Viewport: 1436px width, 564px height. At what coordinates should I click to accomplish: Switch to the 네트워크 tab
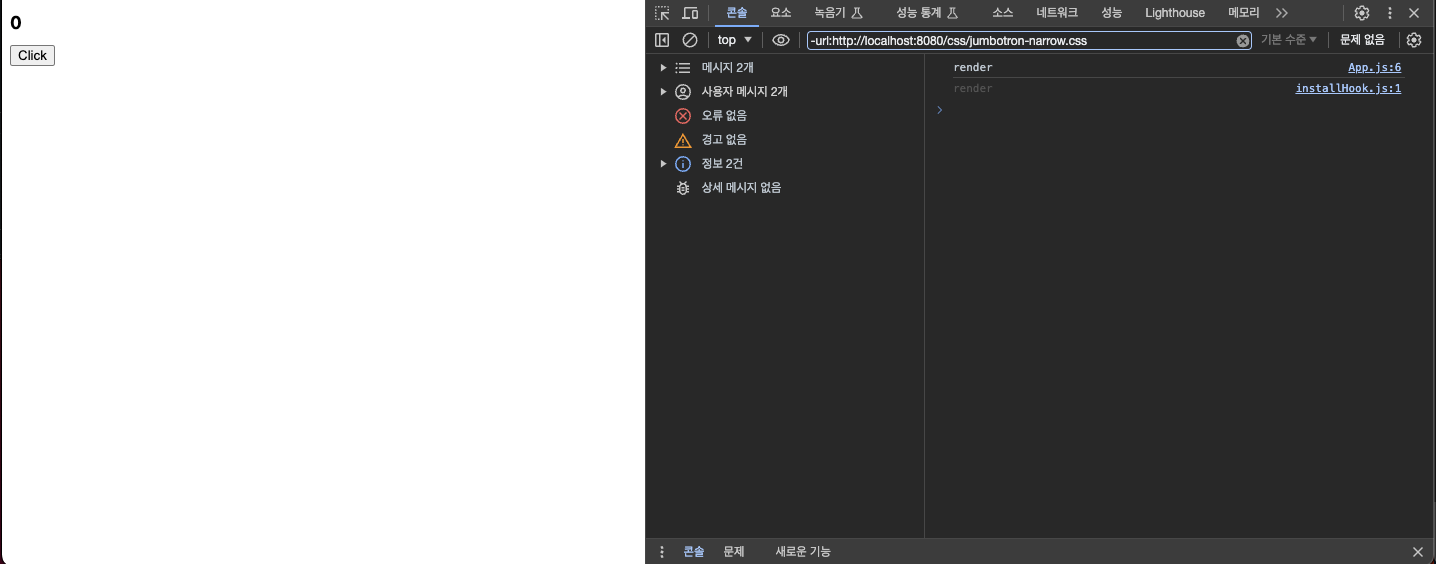tap(1057, 13)
